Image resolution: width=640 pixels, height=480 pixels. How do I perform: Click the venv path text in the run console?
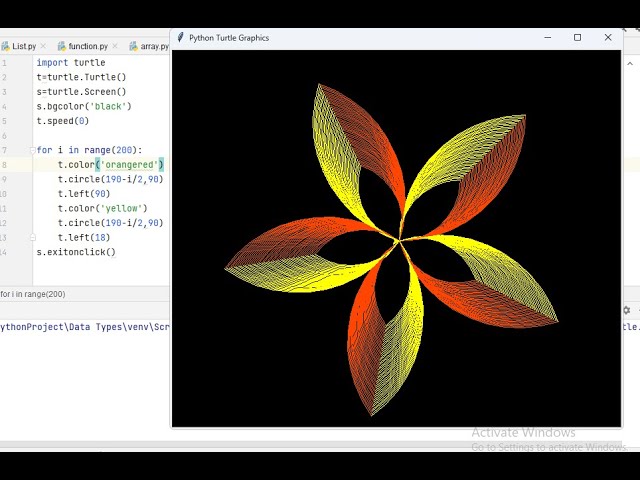84,327
